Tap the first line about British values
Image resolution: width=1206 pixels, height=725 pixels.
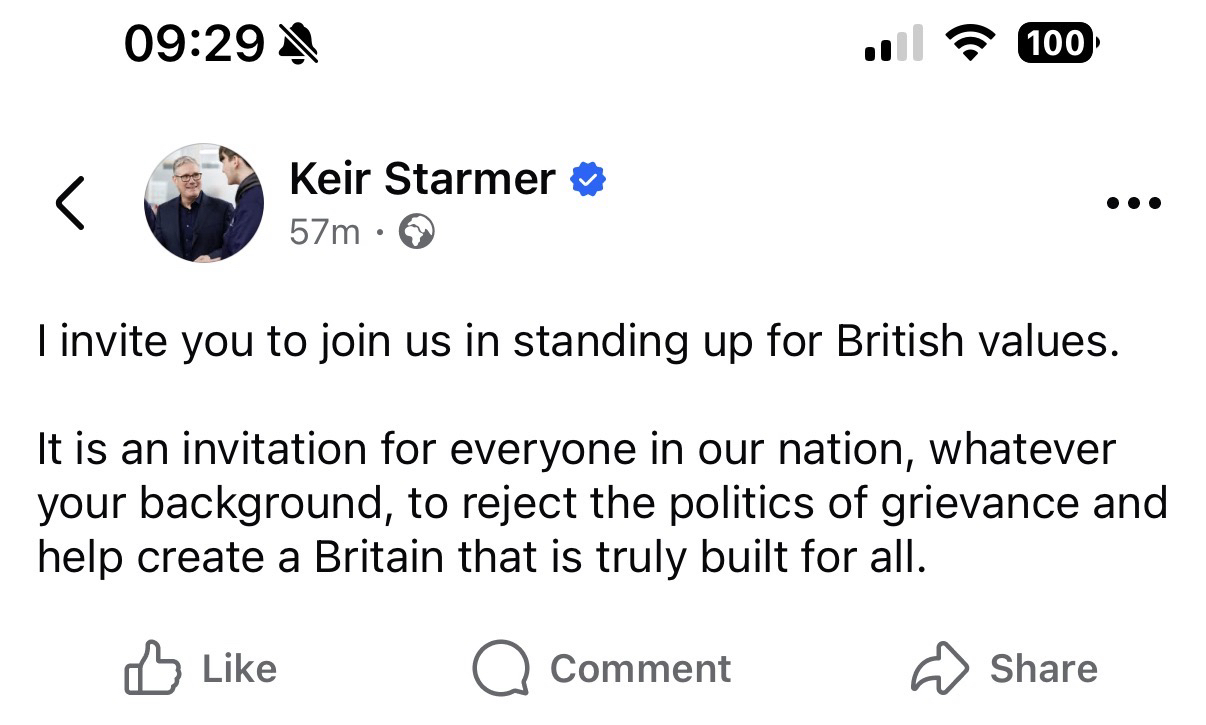tap(575, 343)
